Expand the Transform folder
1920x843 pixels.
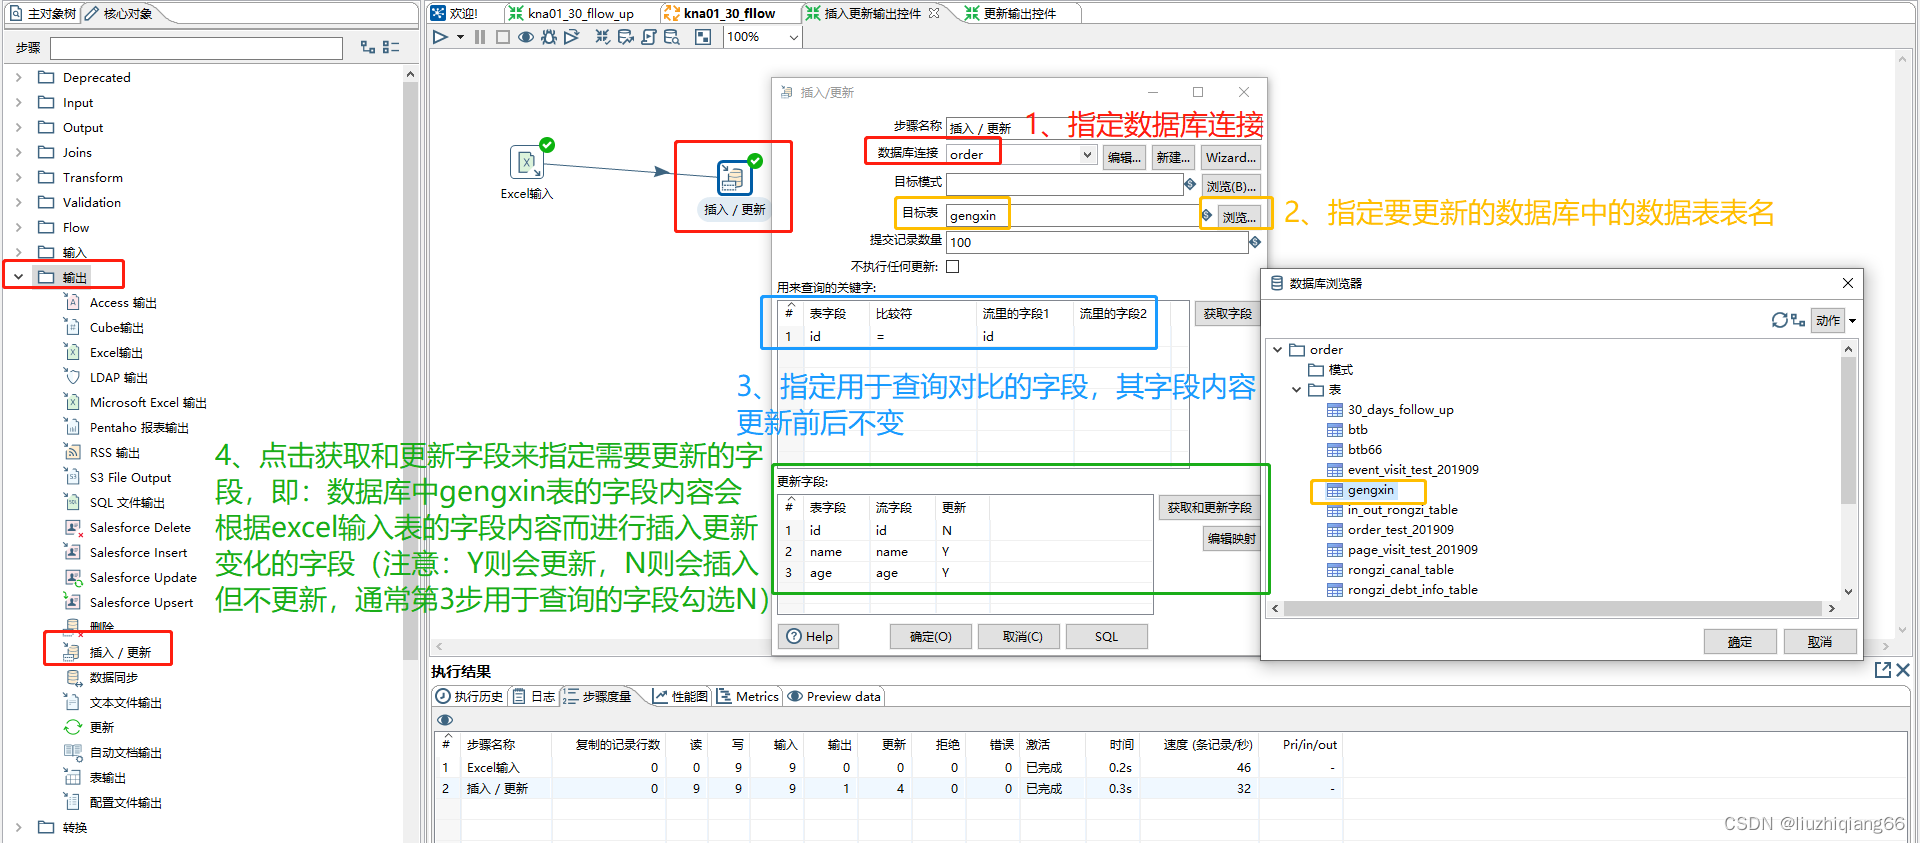coord(18,177)
